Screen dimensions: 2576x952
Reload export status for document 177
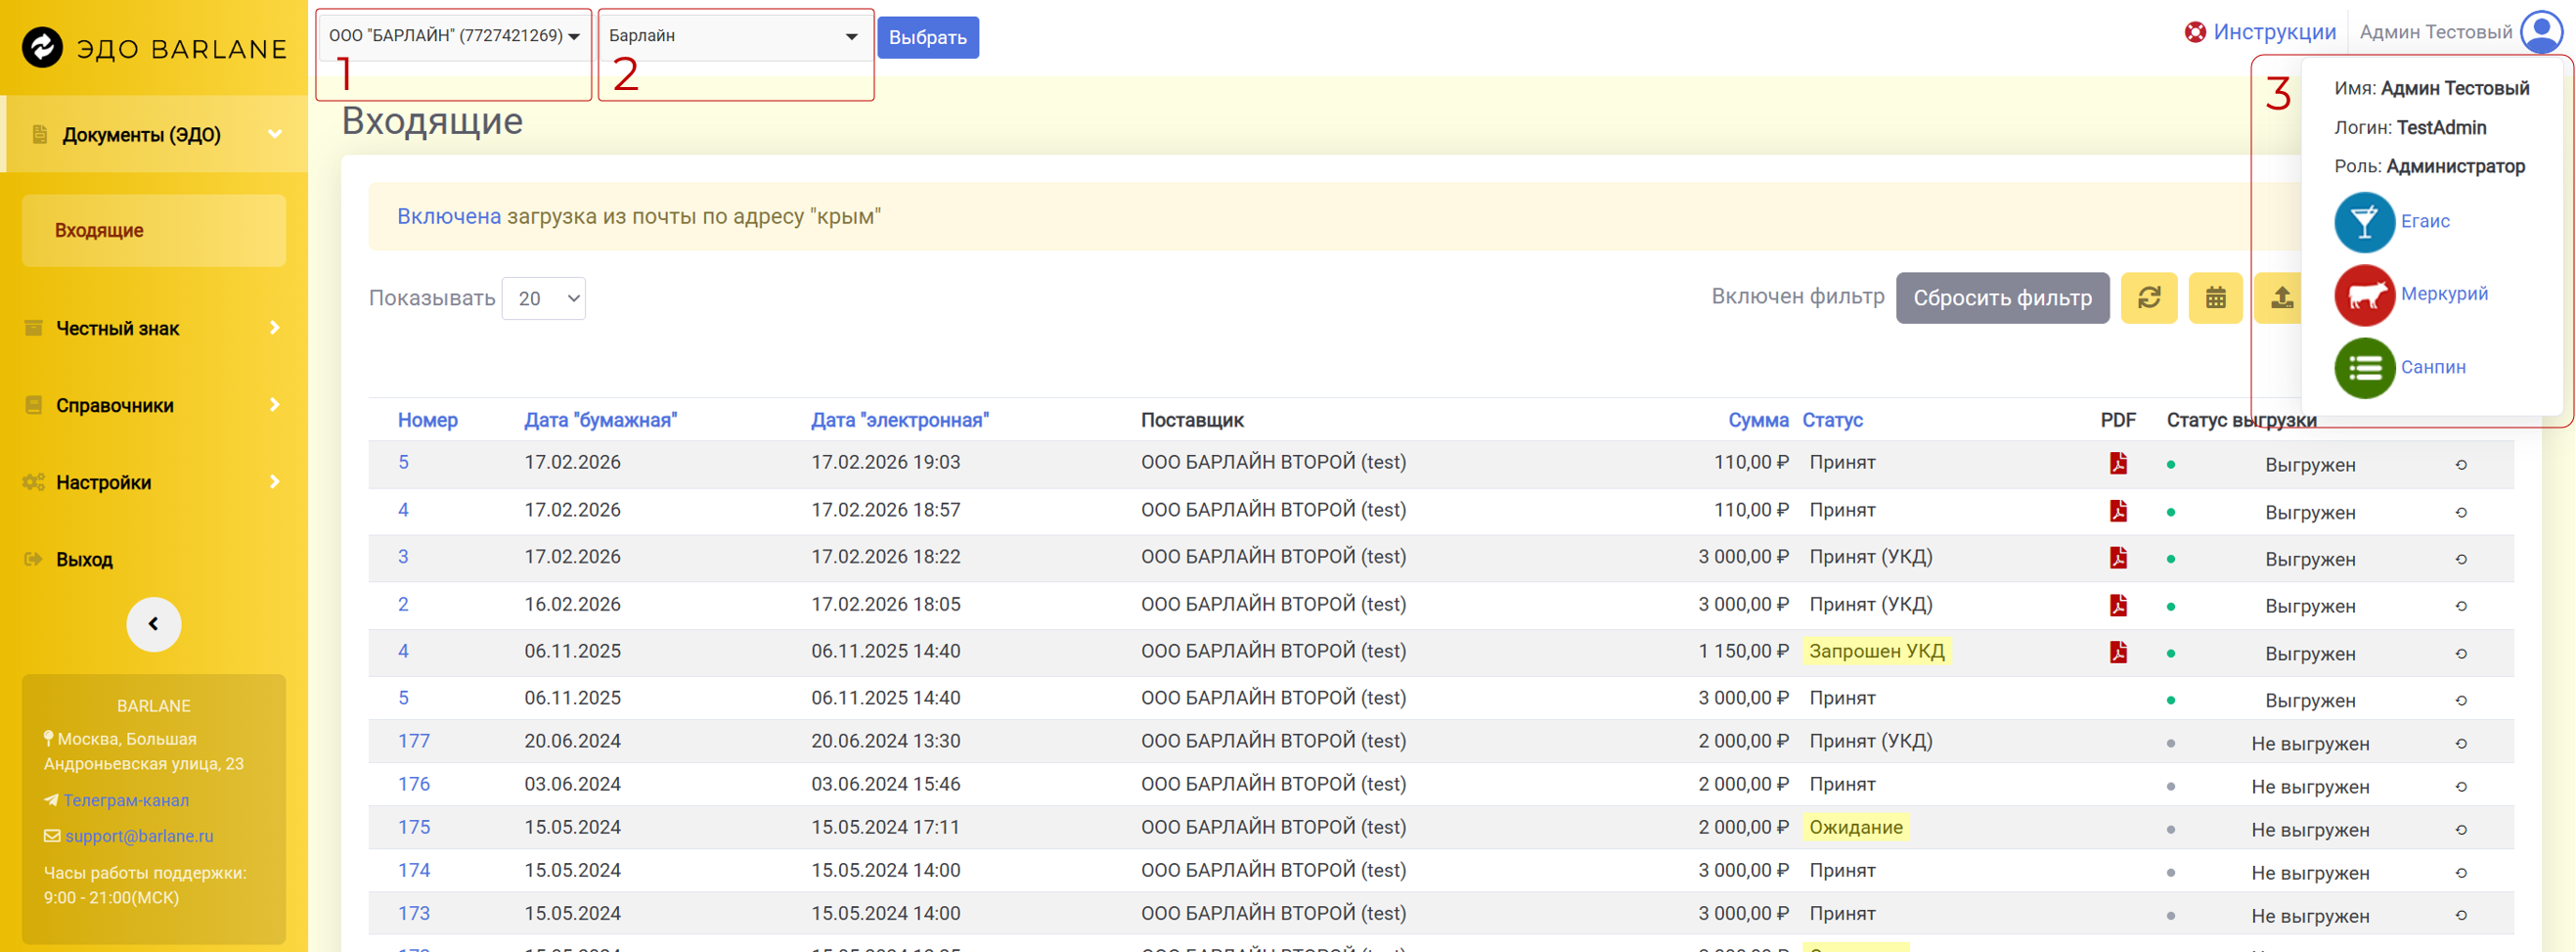(x=2461, y=744)
